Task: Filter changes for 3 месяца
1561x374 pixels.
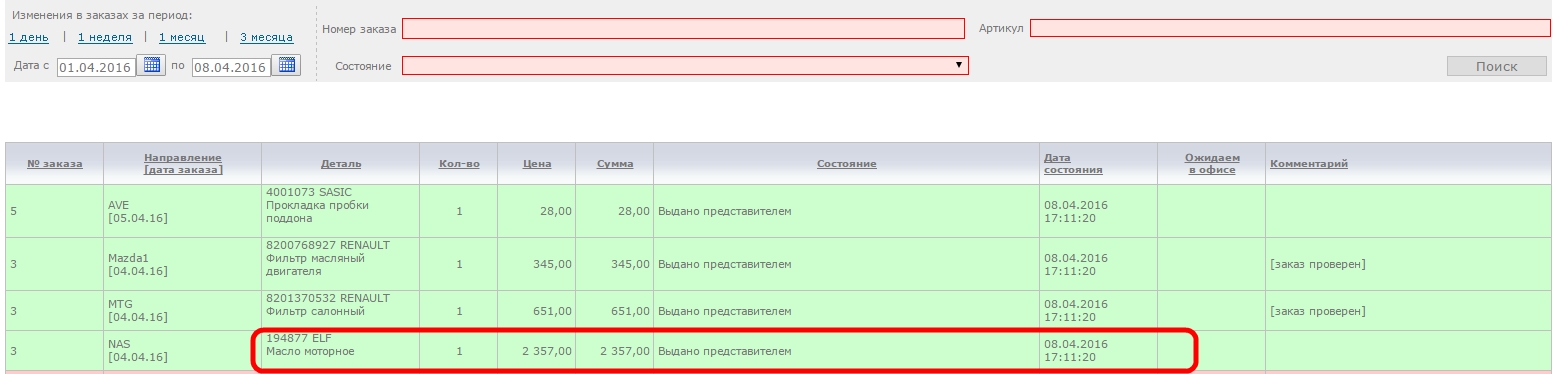Action: click(266, 37)
